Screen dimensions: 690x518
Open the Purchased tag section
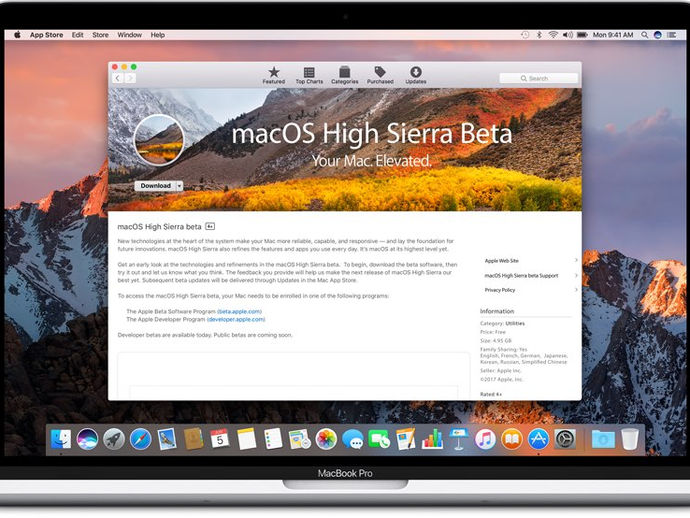(x=380, y=75)
